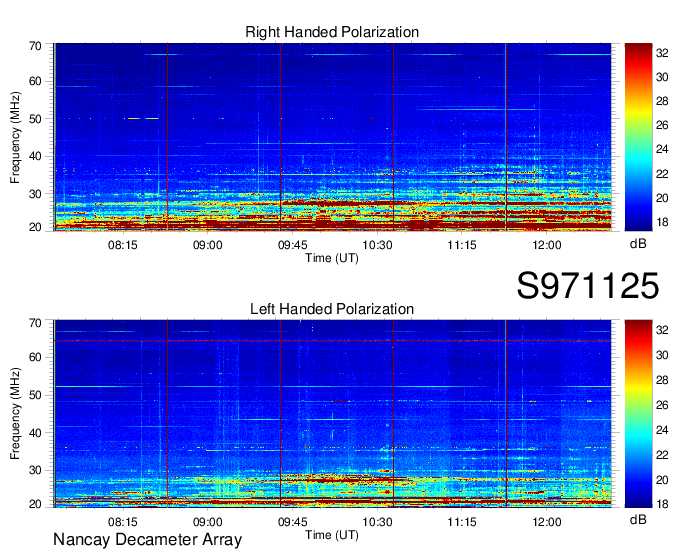Click the 70 MHz tick on bottom plot
Screen dimensions: 680x552
[36, 323]
